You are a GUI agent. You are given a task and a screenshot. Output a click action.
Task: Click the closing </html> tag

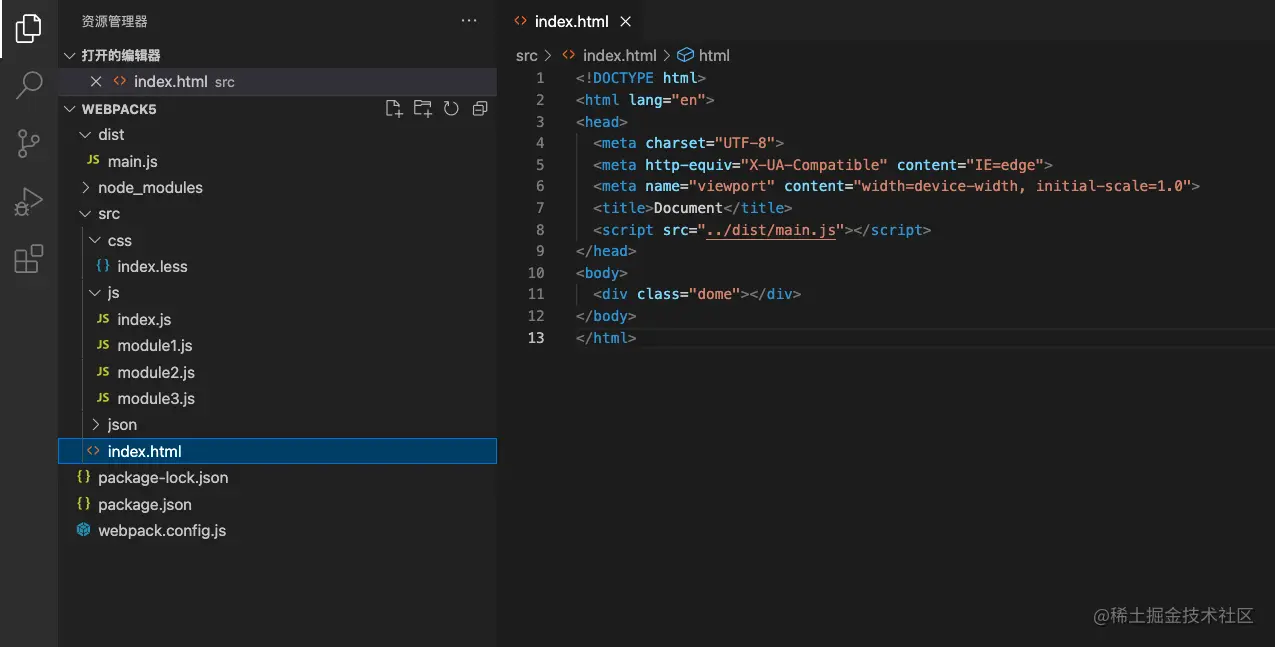606,338
